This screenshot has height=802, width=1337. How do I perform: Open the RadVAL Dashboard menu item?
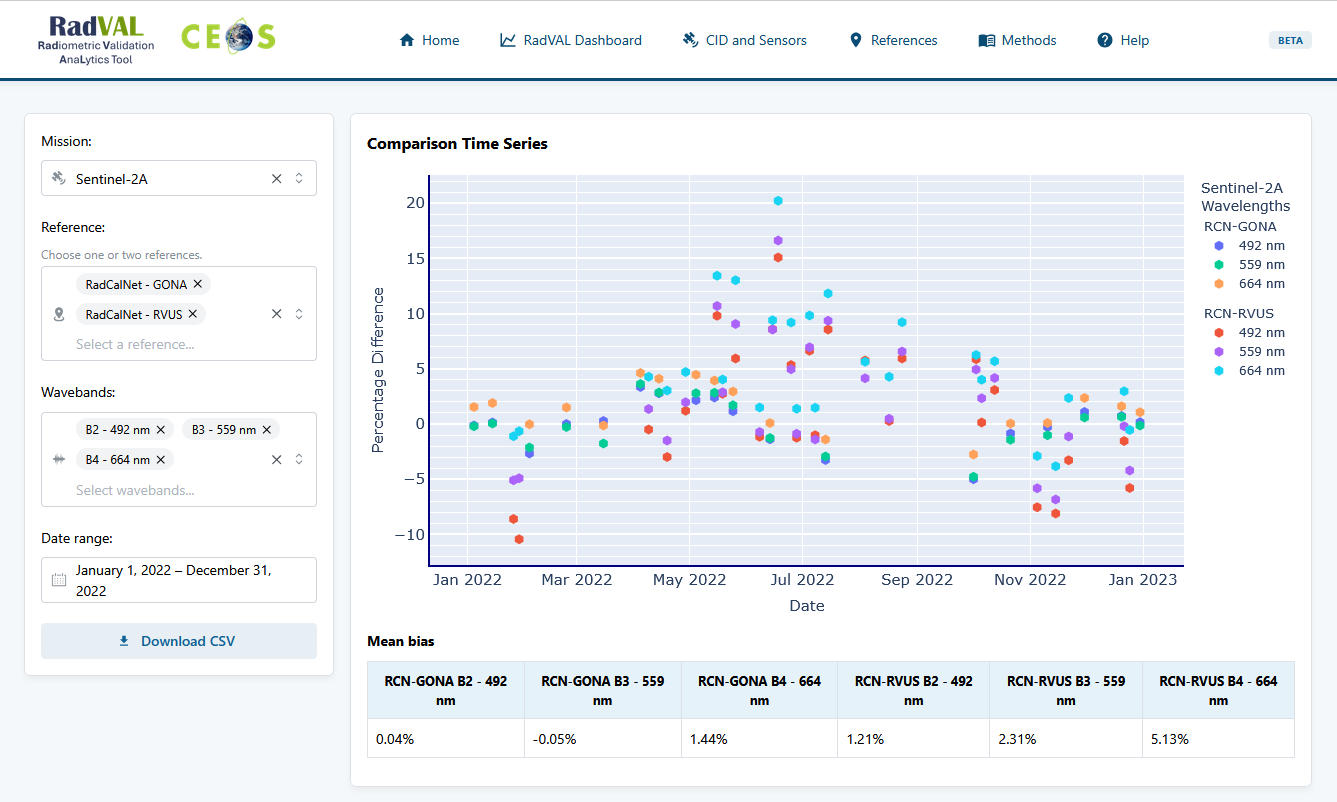point(571,41)
